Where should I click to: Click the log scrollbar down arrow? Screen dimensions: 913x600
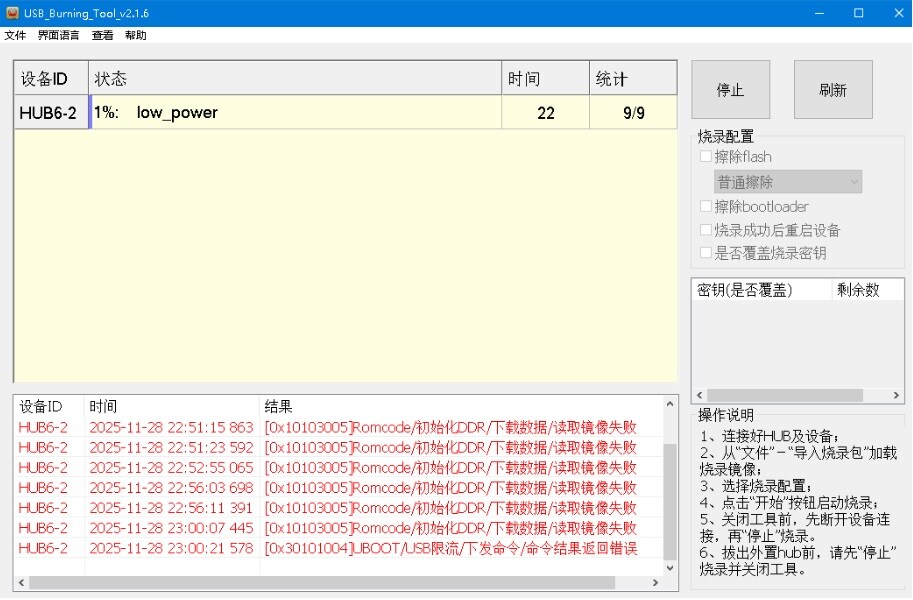coord(670,568)
